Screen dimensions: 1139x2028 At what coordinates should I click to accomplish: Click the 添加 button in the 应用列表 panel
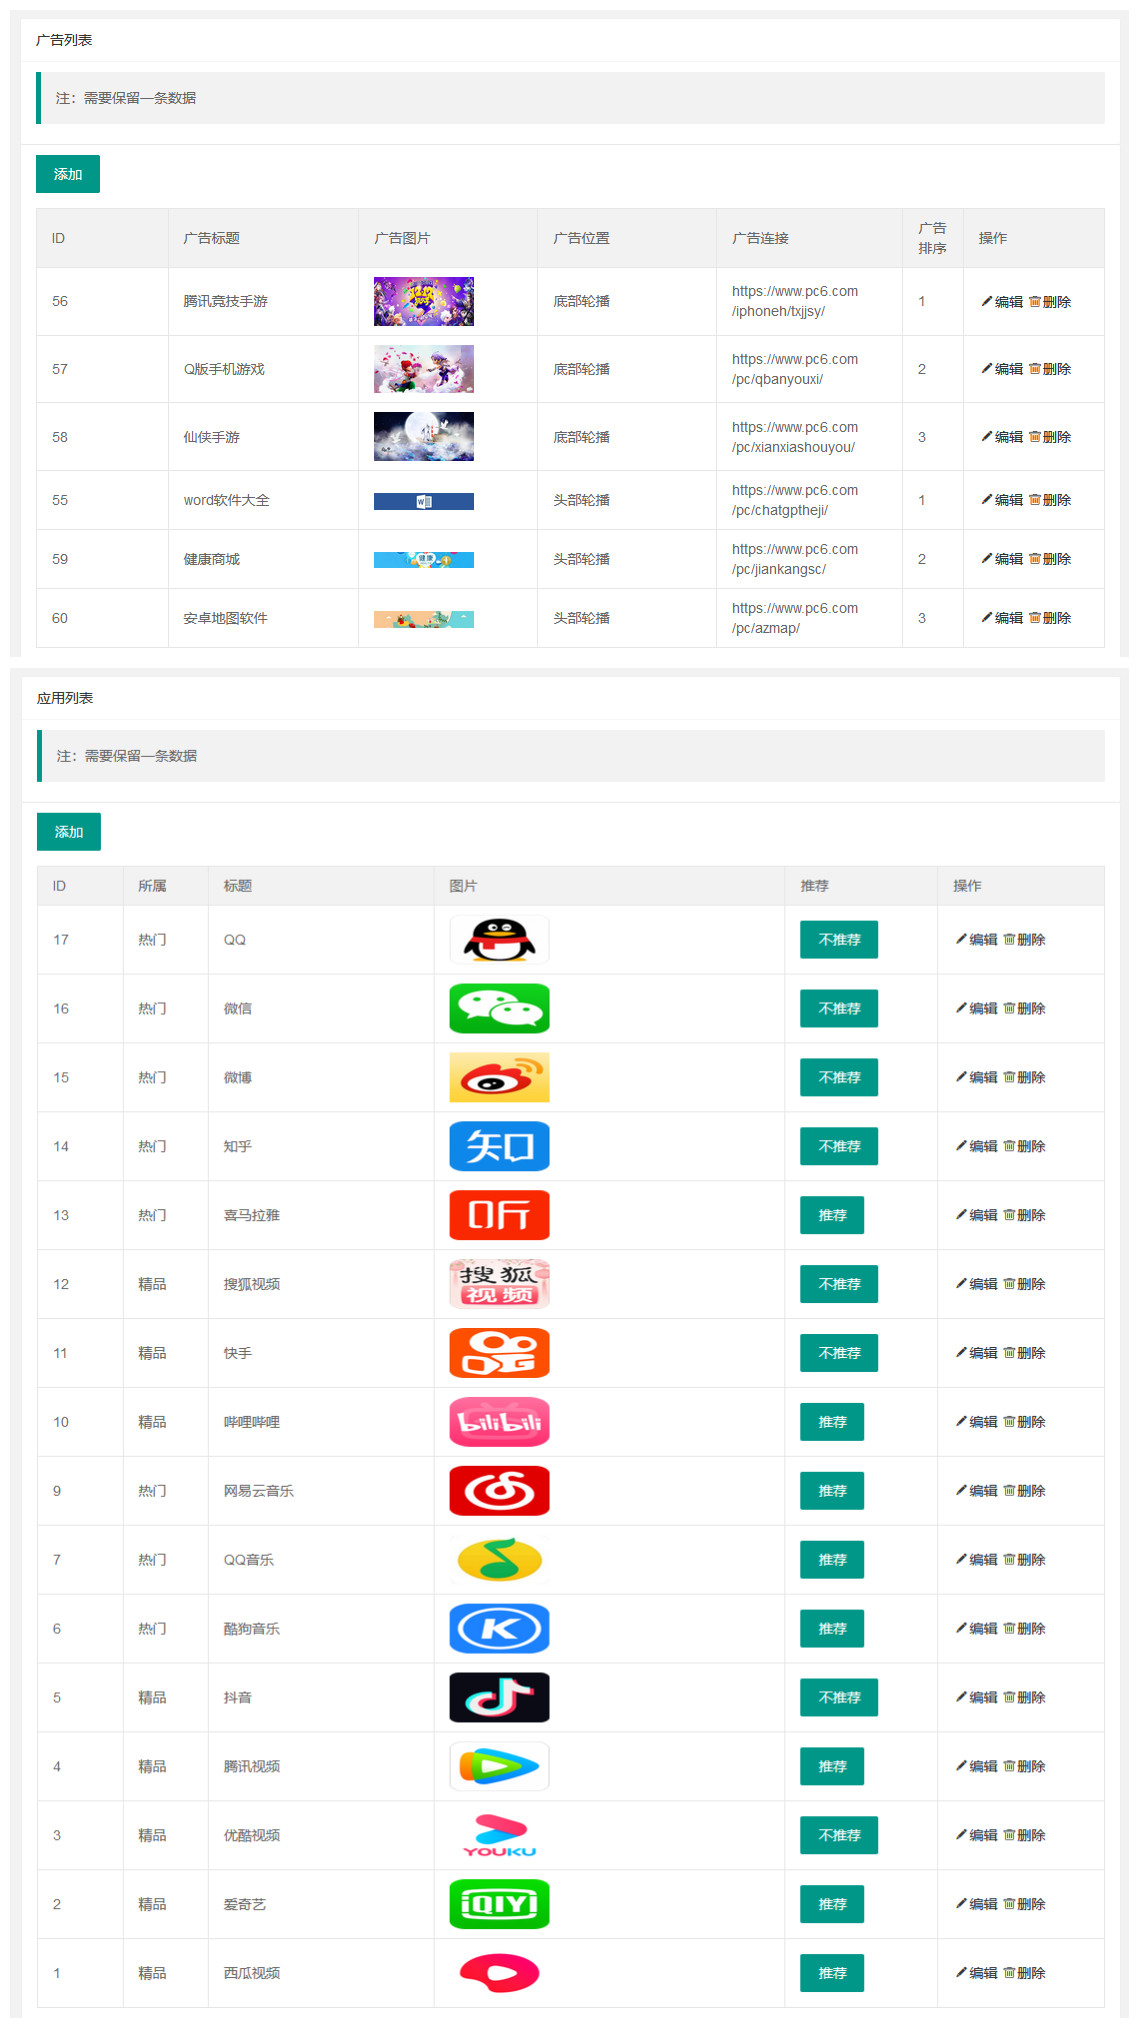pos(69,832)
